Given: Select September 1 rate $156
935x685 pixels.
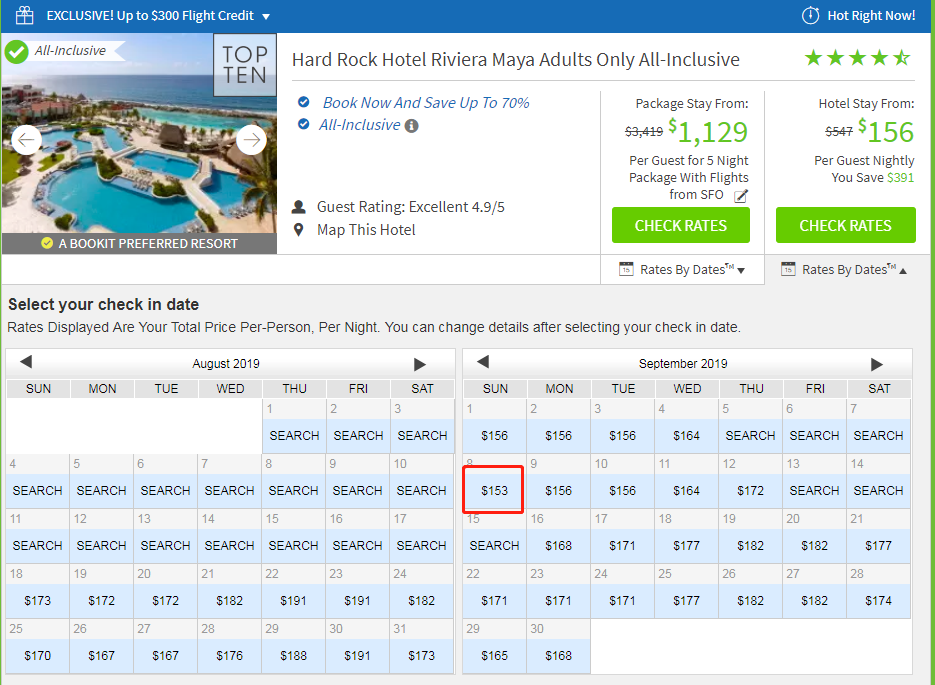Looking at the screenshot, I should click(x=494, y=436).
